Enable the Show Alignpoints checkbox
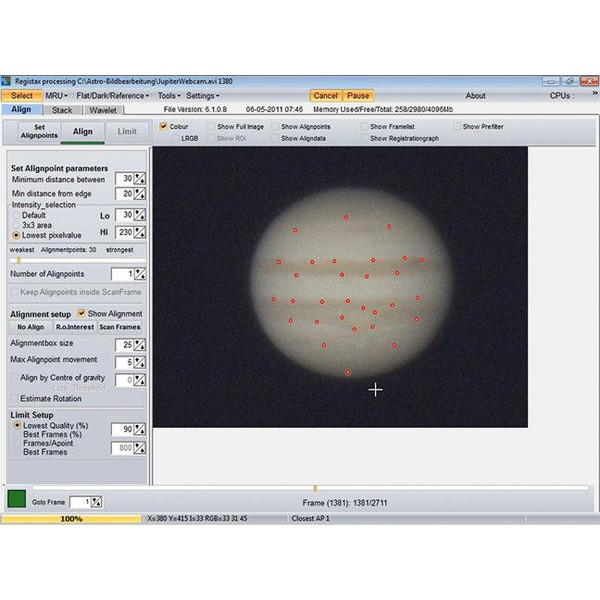 (x=276, y=127)
